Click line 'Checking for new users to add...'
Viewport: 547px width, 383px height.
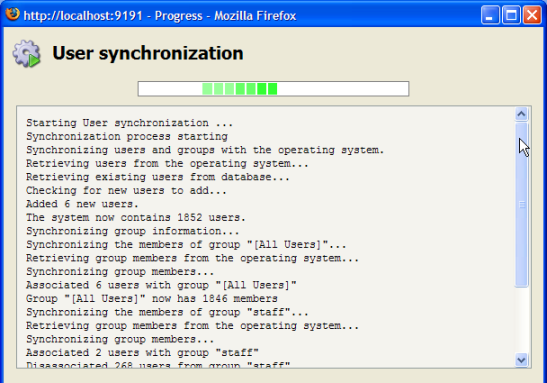coord(126,190)
